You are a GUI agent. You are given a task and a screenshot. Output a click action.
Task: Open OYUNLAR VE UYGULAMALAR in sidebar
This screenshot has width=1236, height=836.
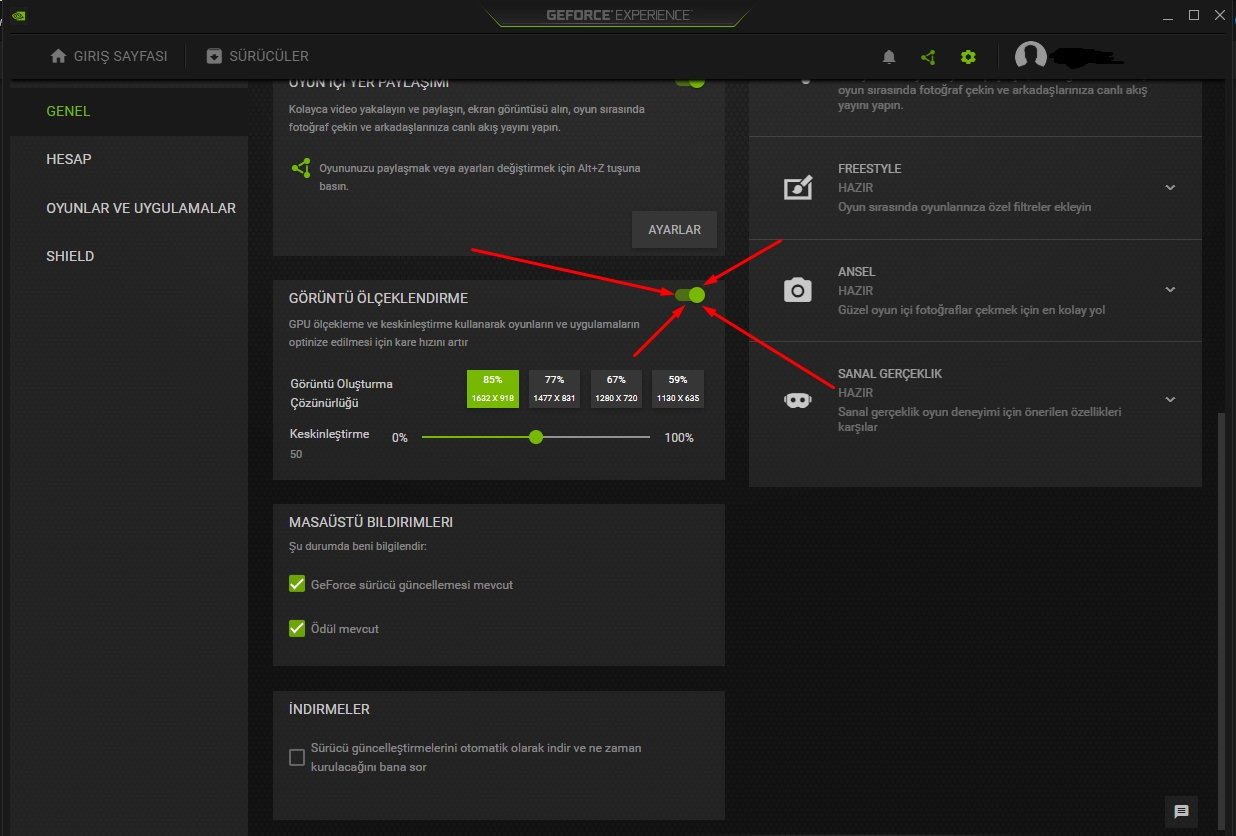pos(141,208)
